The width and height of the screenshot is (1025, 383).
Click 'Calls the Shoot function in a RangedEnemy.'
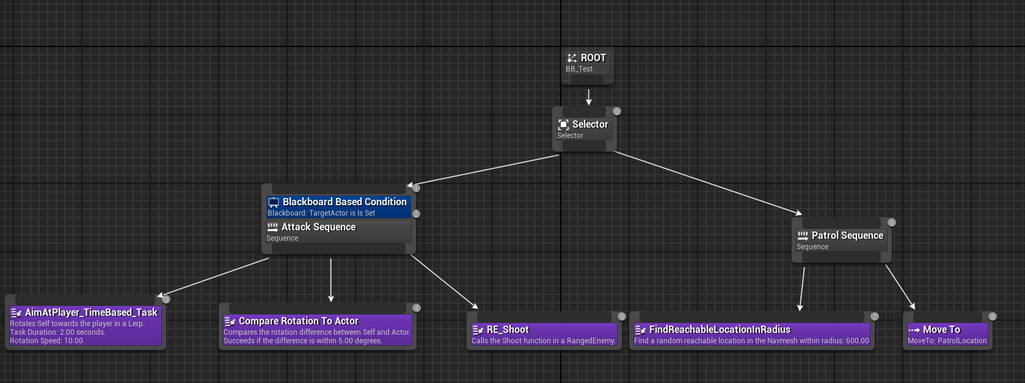tap(544, 341)
